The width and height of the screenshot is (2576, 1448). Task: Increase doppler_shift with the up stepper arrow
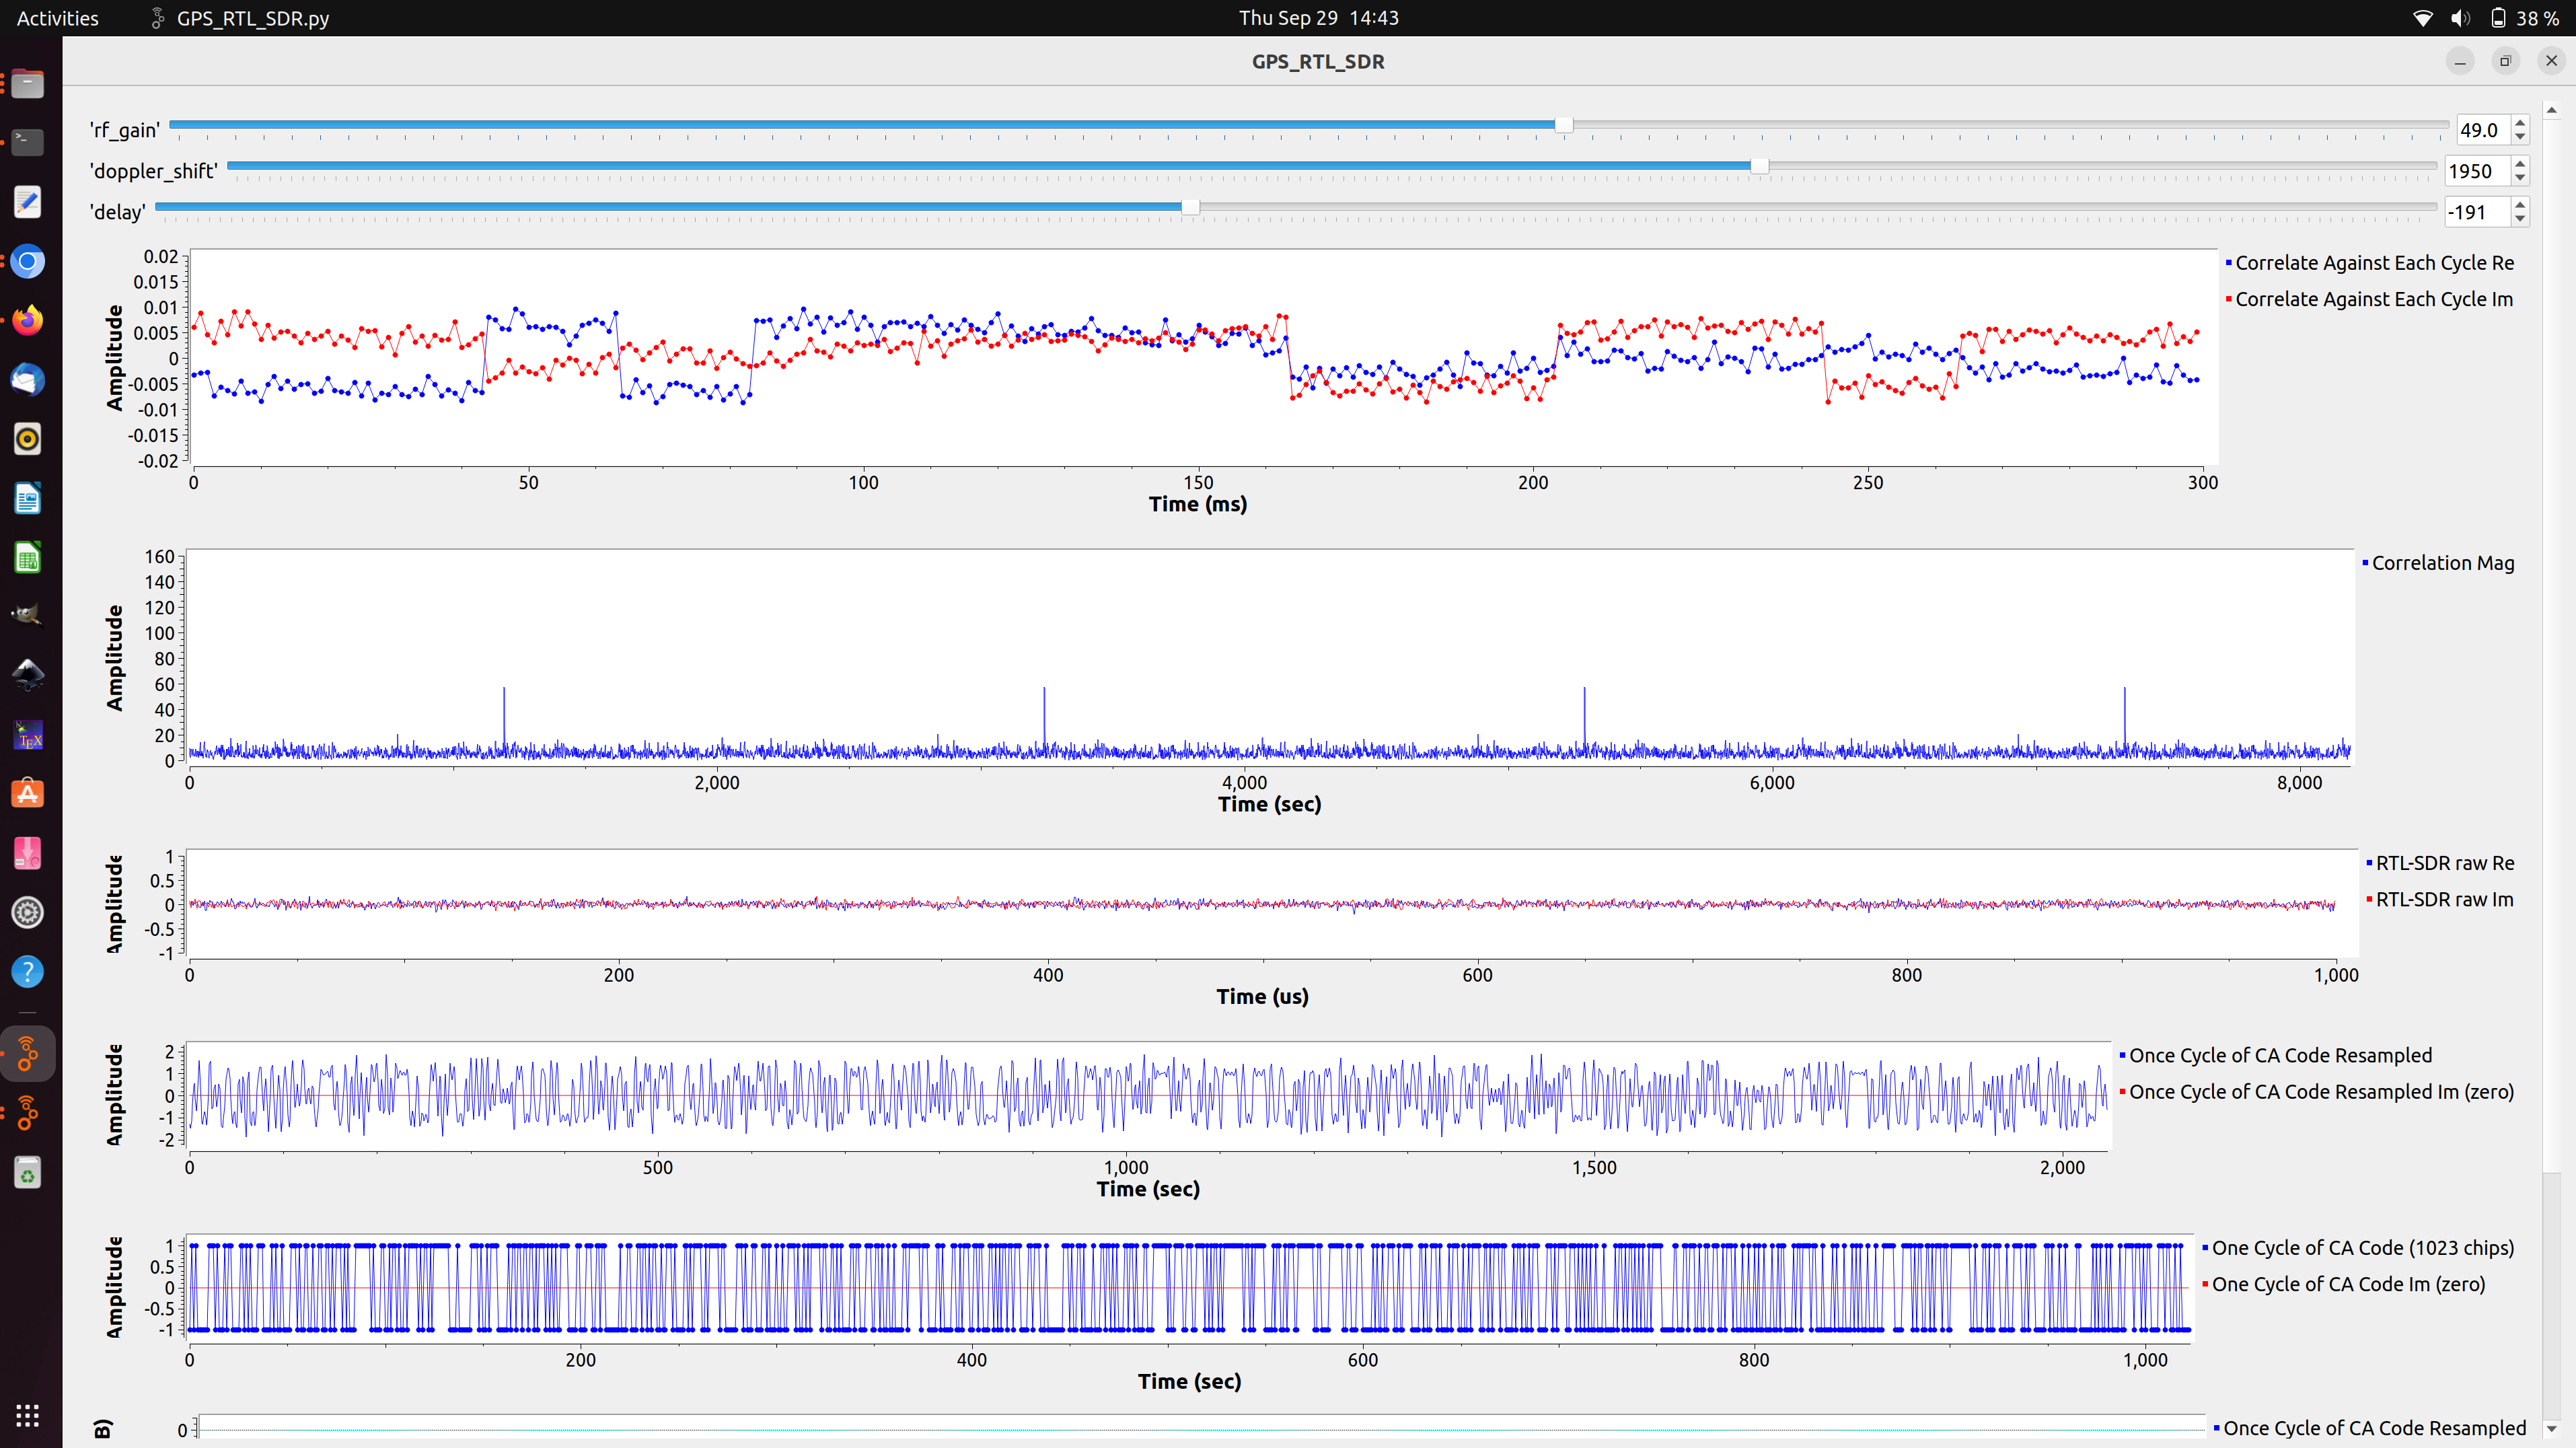tap(2520, 164)
